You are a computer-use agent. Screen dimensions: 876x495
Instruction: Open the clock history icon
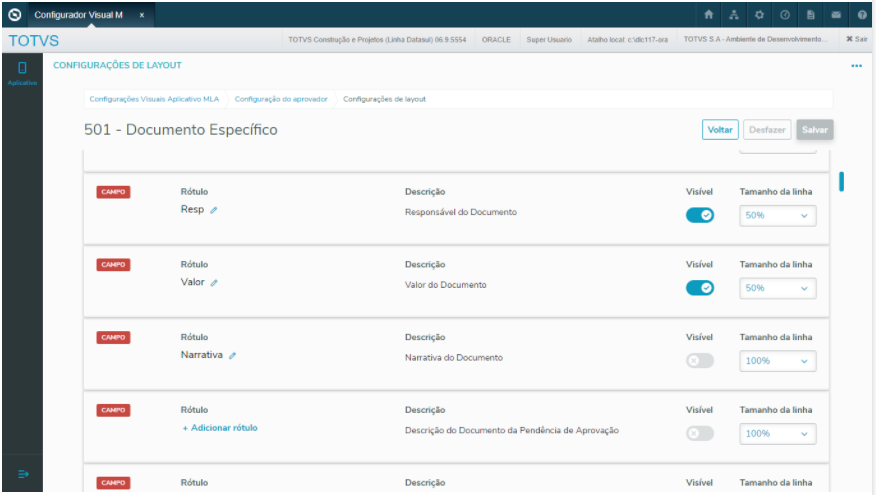click(x=785, y=15)
